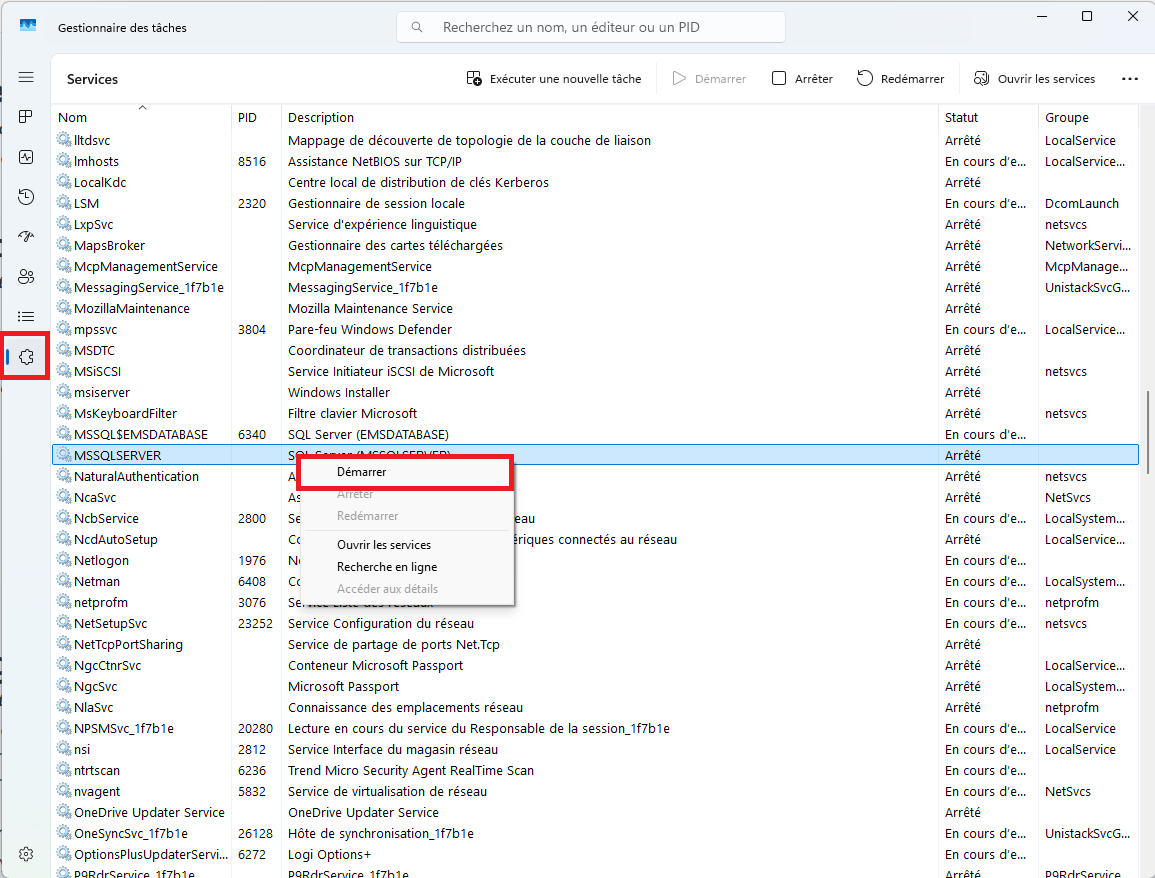Screen dimensions: 1155x878
Task: Select the Services puzzle icon in sidebar
Action: pos(26,357)
